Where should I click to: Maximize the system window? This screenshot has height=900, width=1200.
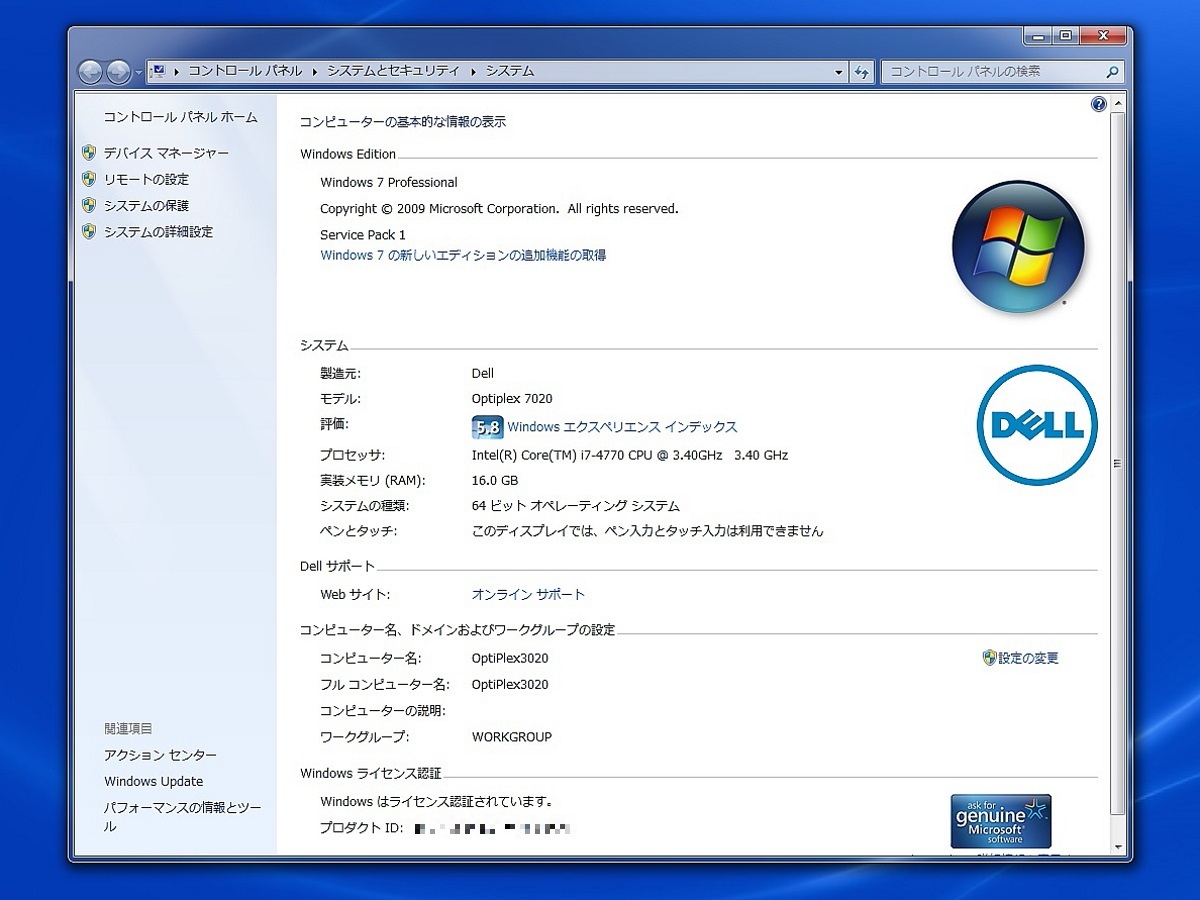(x=1065, y=35)
